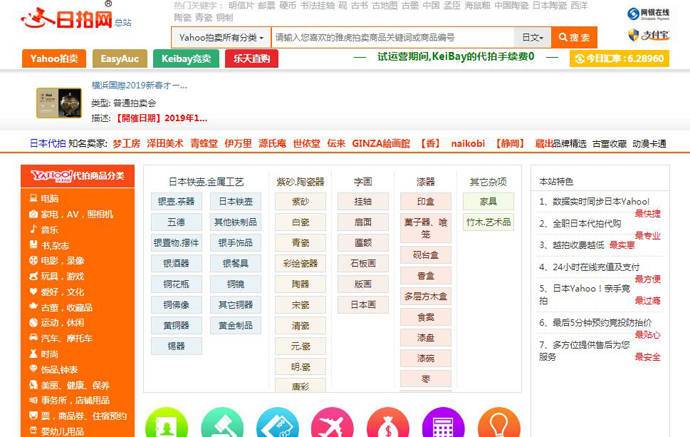690x437 pixels.
Task: Open the 事务所, 店铺用品 sidebar category
Action: click(70, 400)
